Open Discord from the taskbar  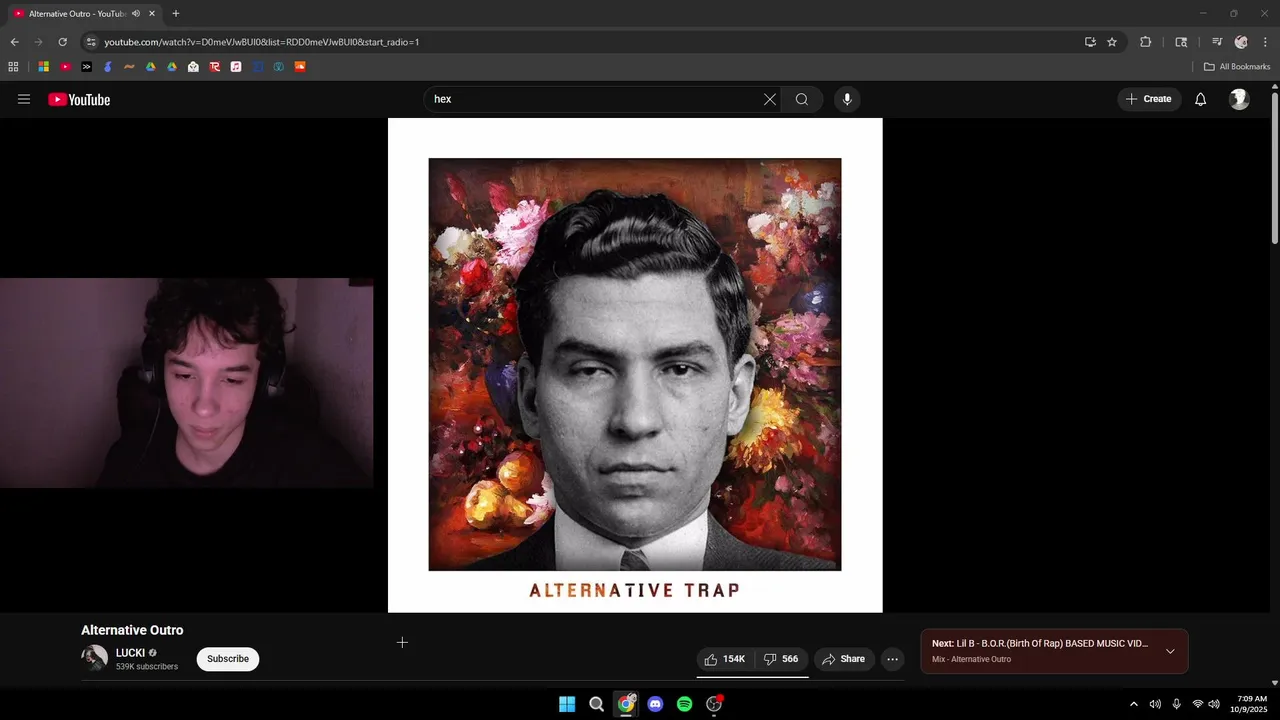tap(655, 704)
